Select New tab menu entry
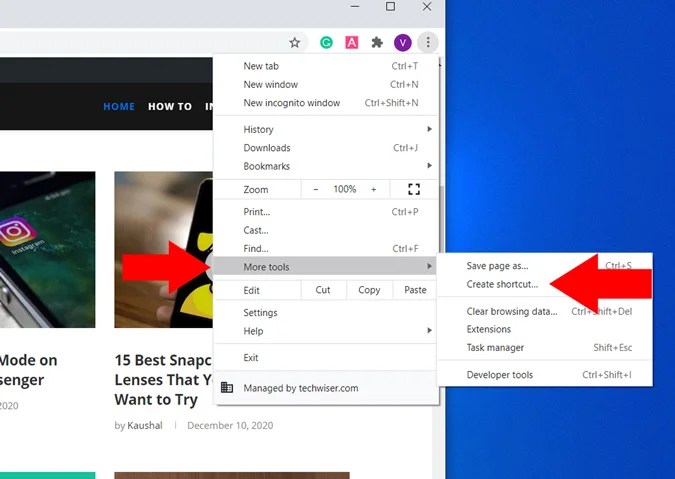The width and height of the screenshot is (675, 479). pyautogui.click(x=326, y=66)
